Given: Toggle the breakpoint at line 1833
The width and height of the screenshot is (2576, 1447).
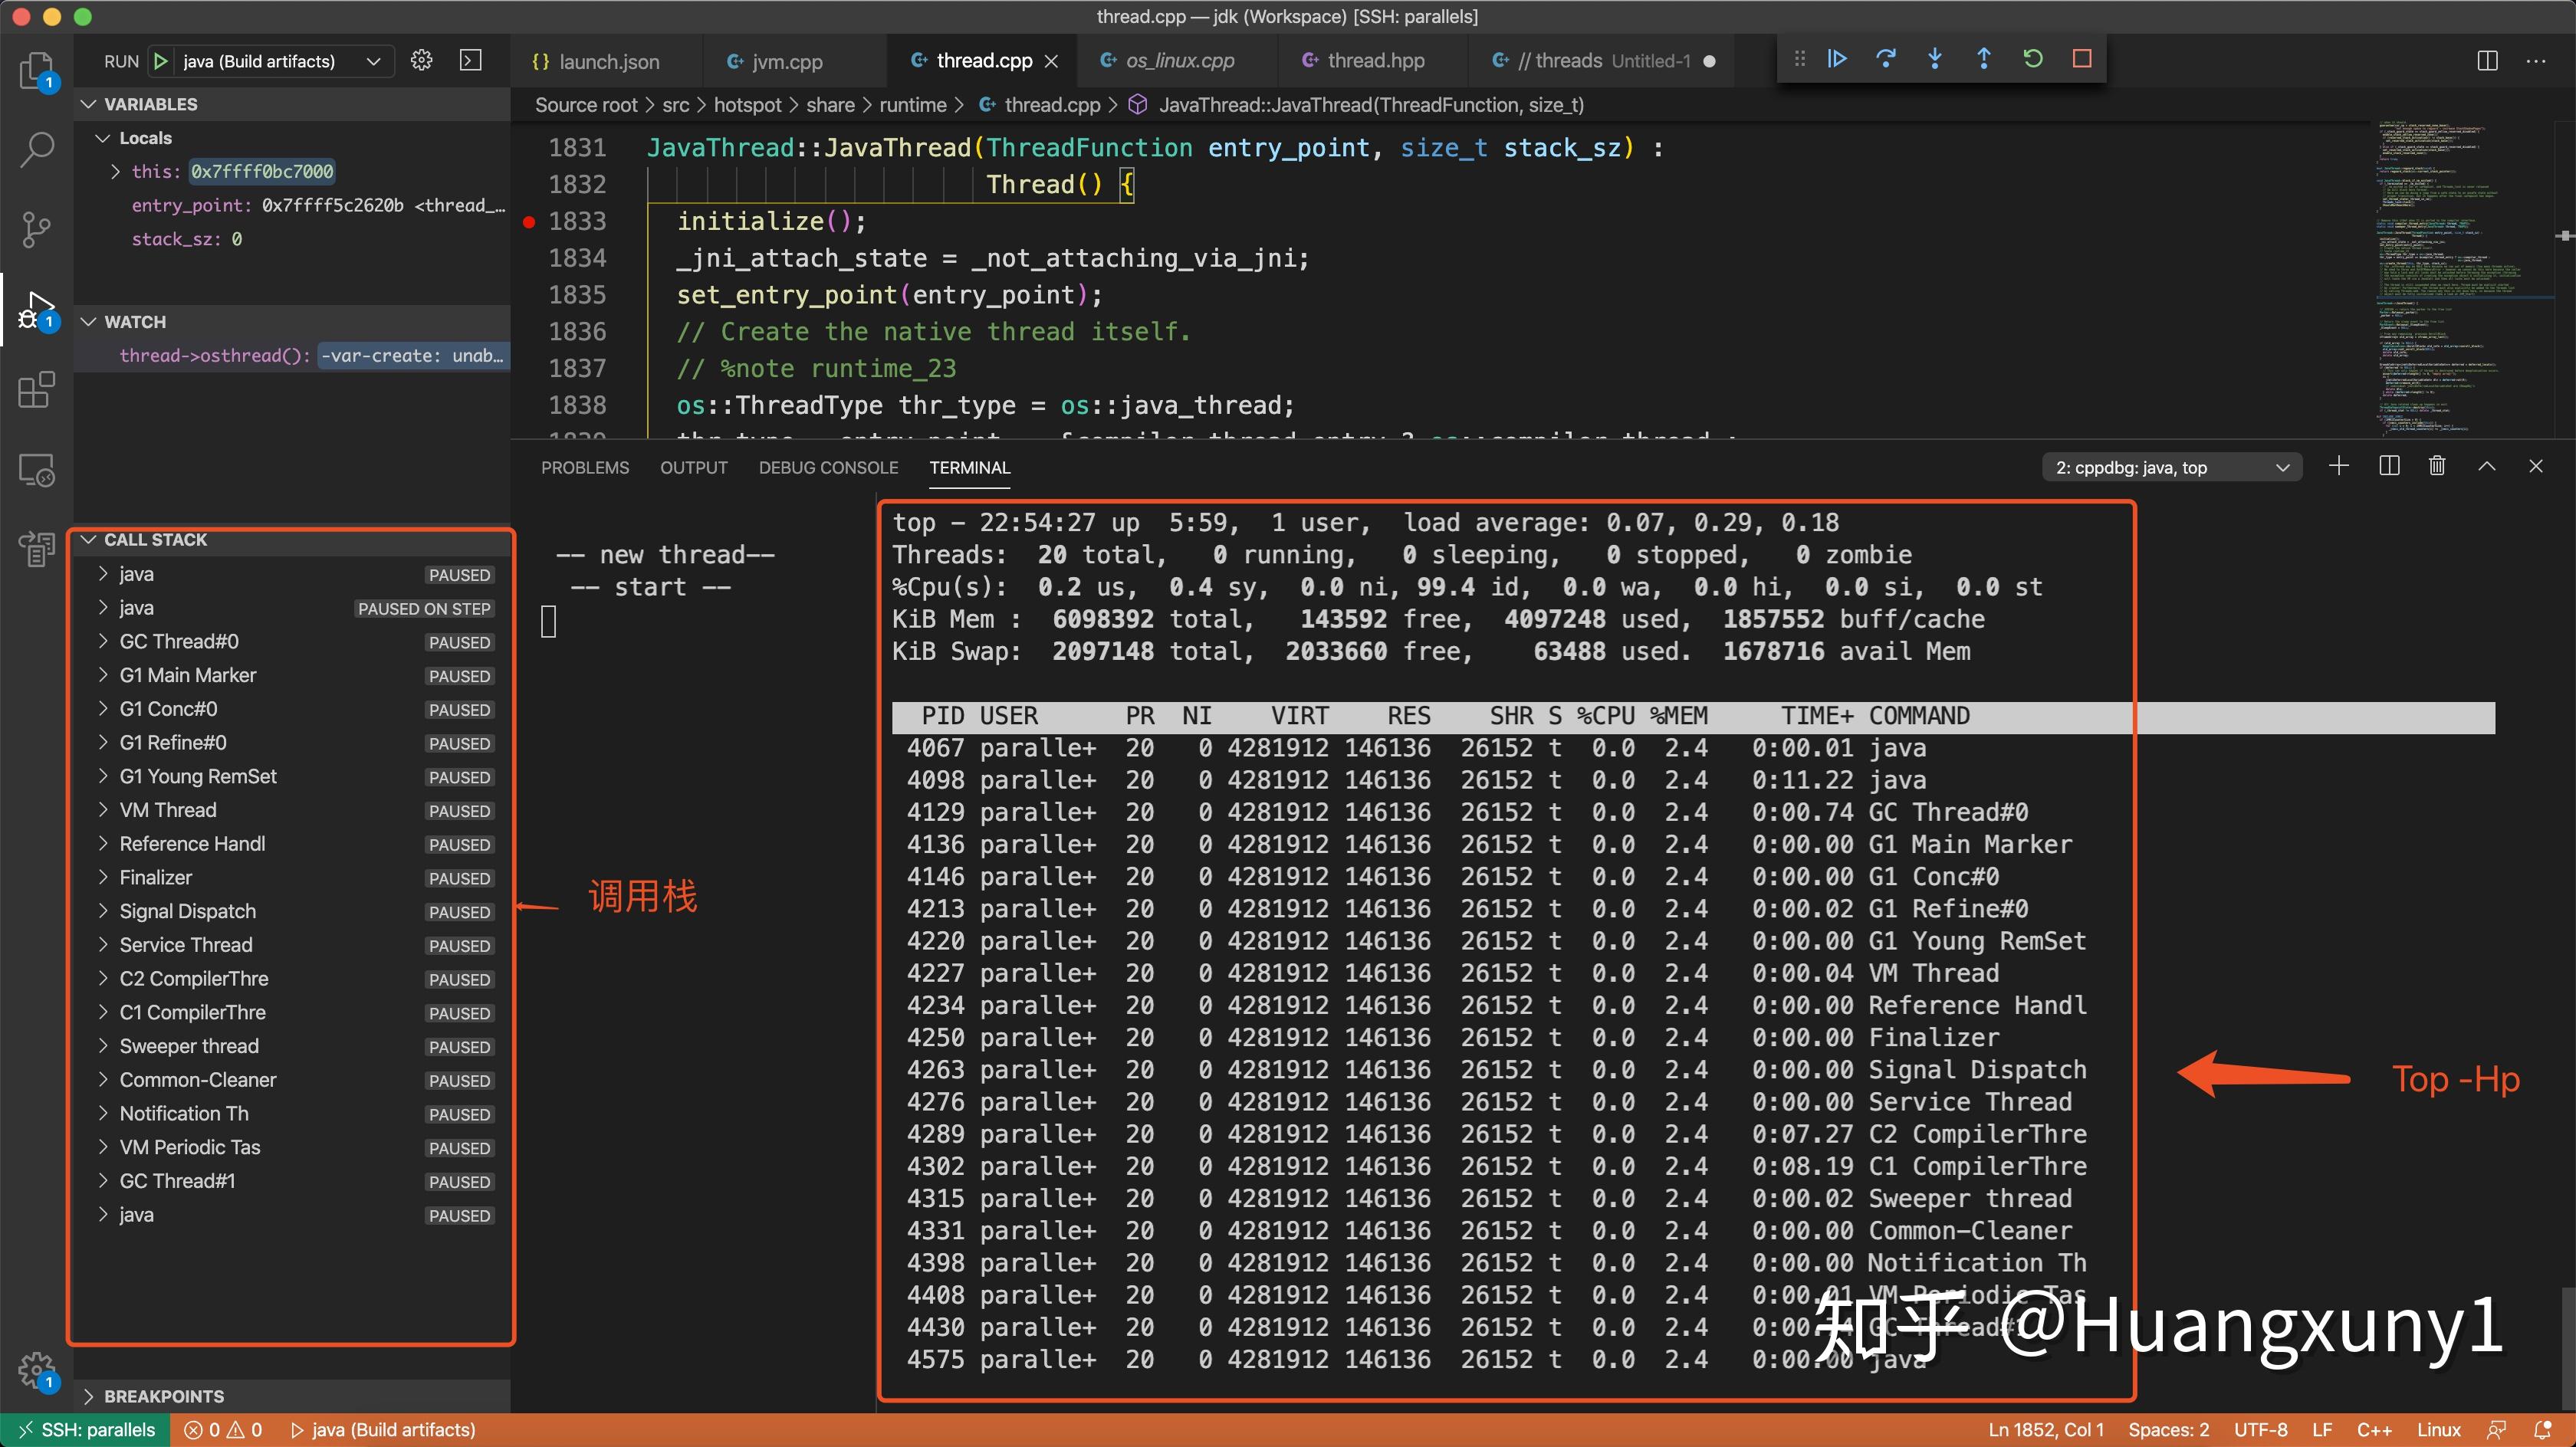Looking at the screenshot, I should tap(529, 222).
